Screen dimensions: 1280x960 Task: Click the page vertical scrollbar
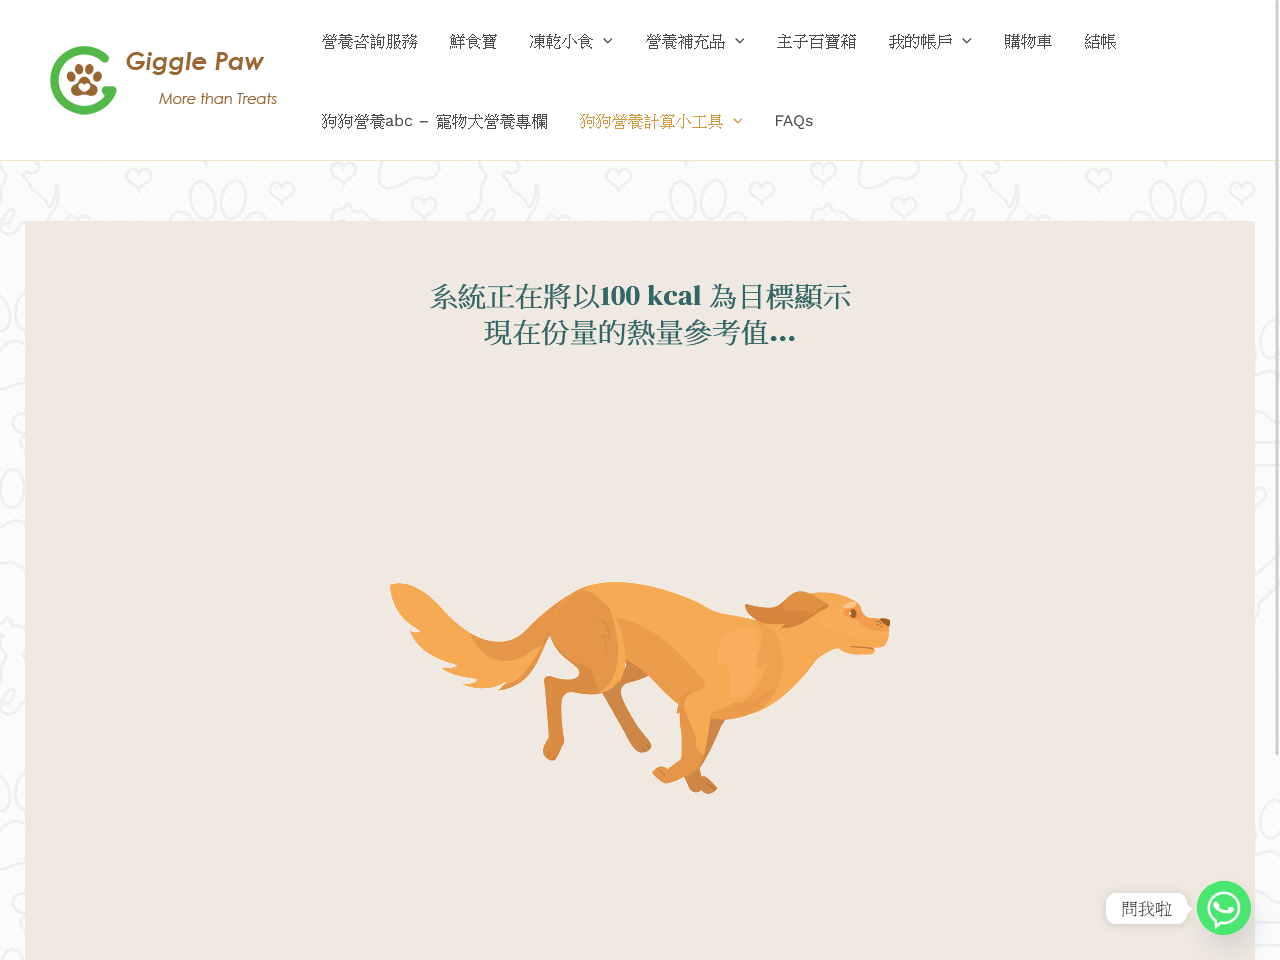click(1277, 380)
